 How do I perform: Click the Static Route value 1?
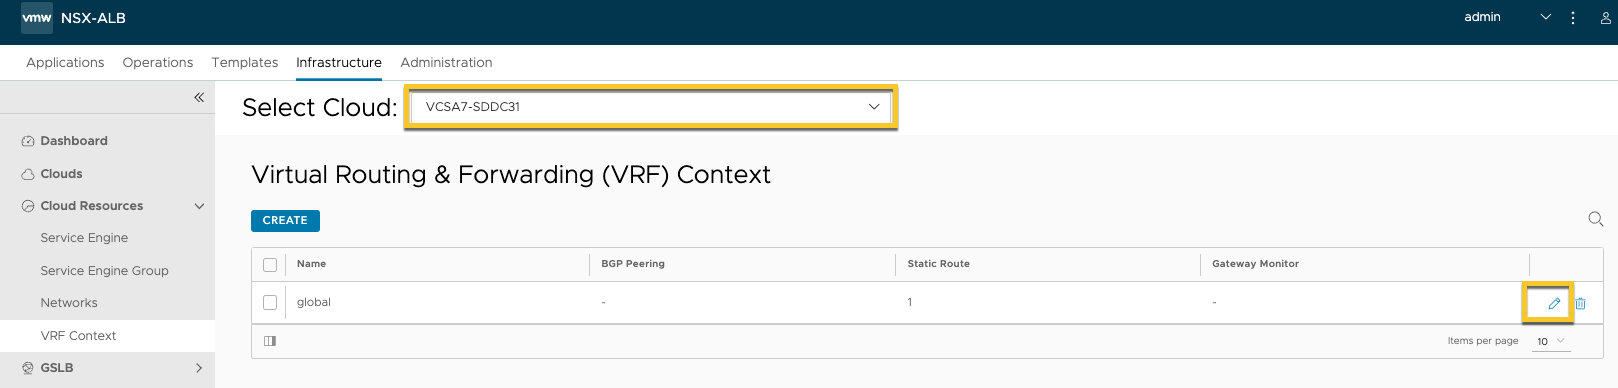click(910, 302)
